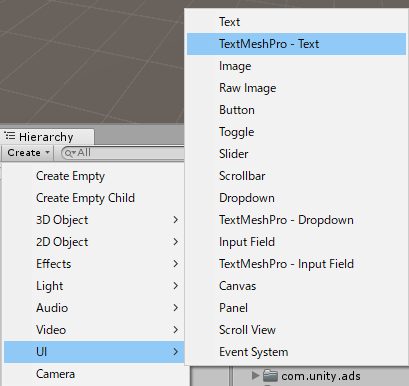Pick Raw Image from the submenu

pos(296,88)
